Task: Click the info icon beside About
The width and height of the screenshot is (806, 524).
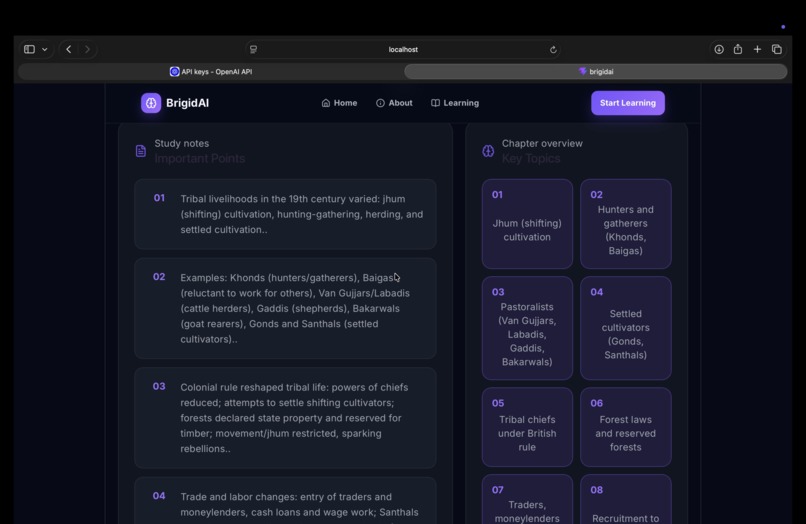Action: [380, 103]
